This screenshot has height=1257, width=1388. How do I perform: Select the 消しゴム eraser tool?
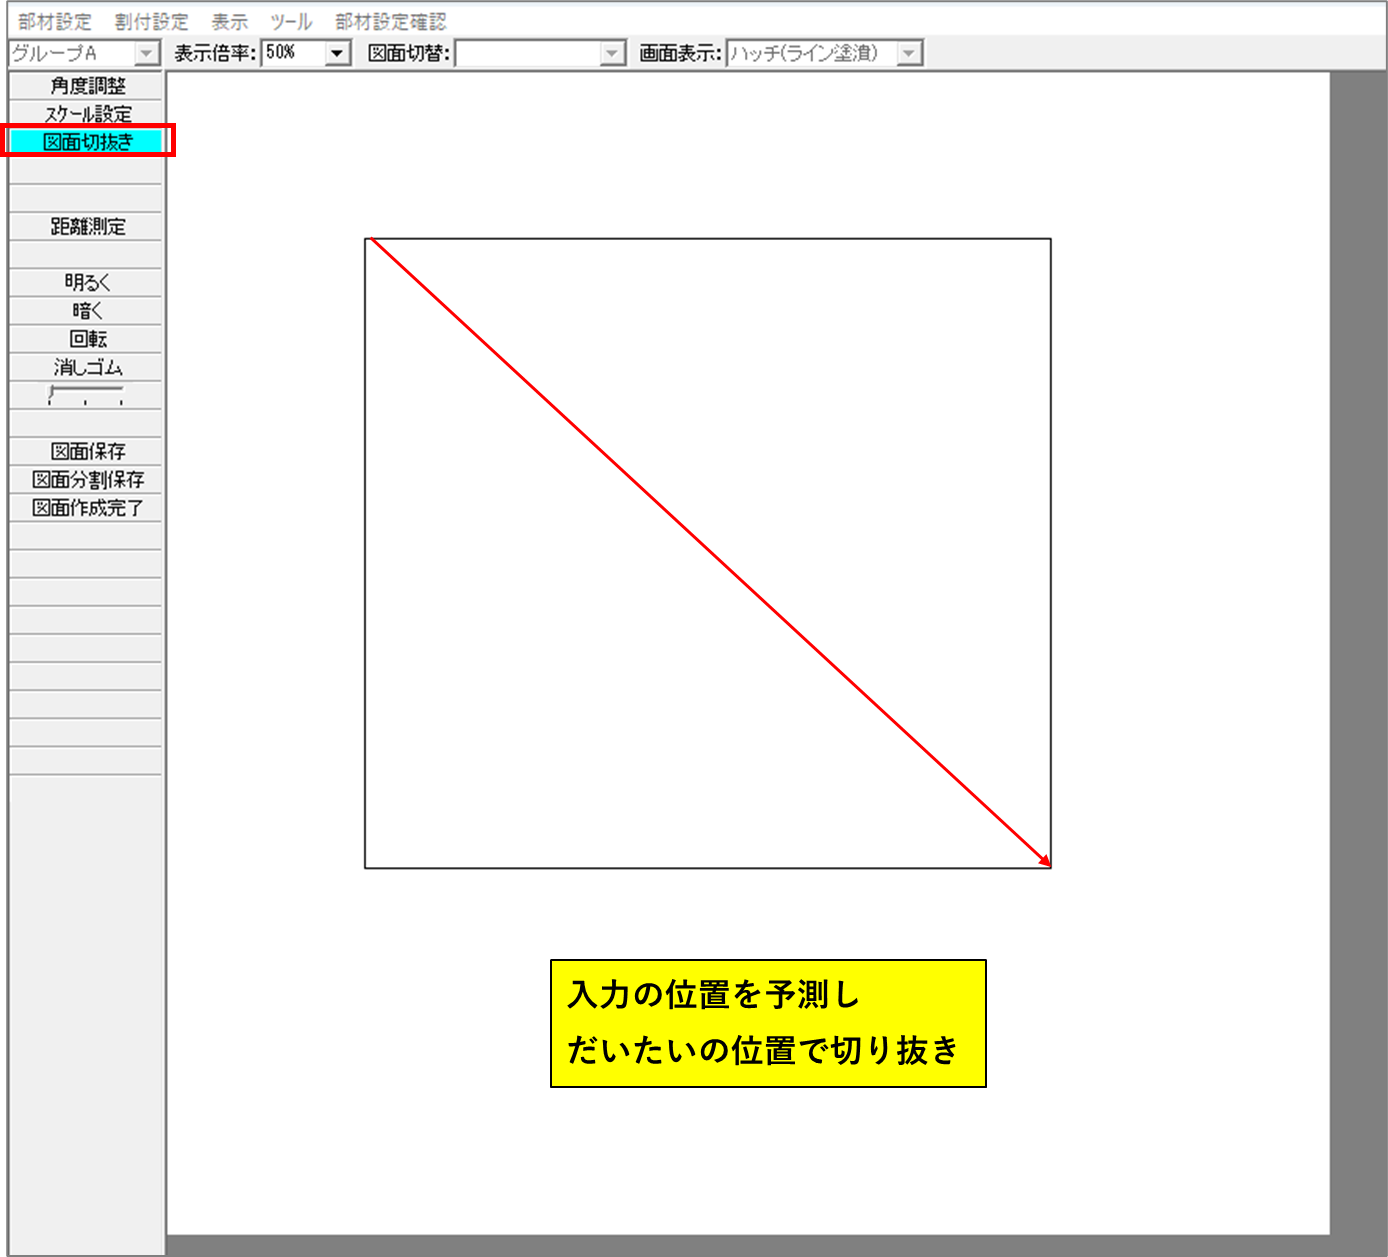click(87, 367)
